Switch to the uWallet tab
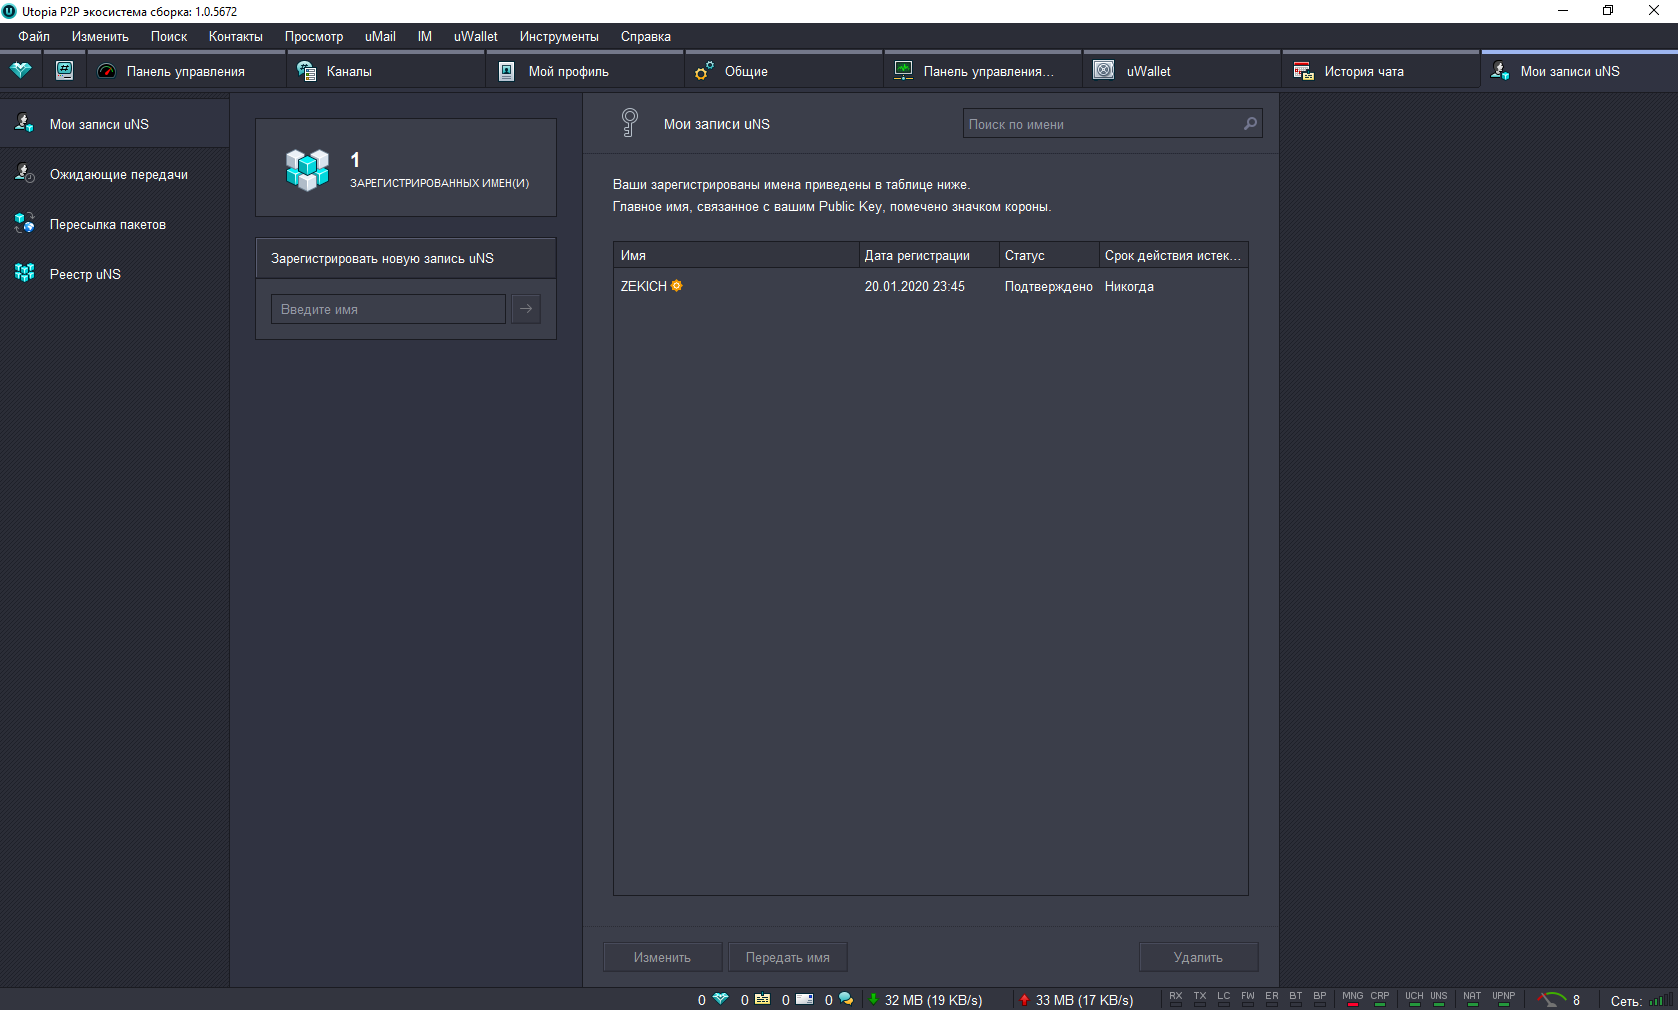The width and height of the screenshot is (1678, 1010). point(1182,71)
